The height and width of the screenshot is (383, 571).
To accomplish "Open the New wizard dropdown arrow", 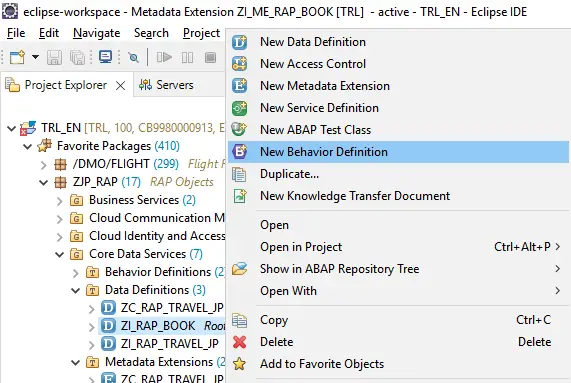I will 35,57.
